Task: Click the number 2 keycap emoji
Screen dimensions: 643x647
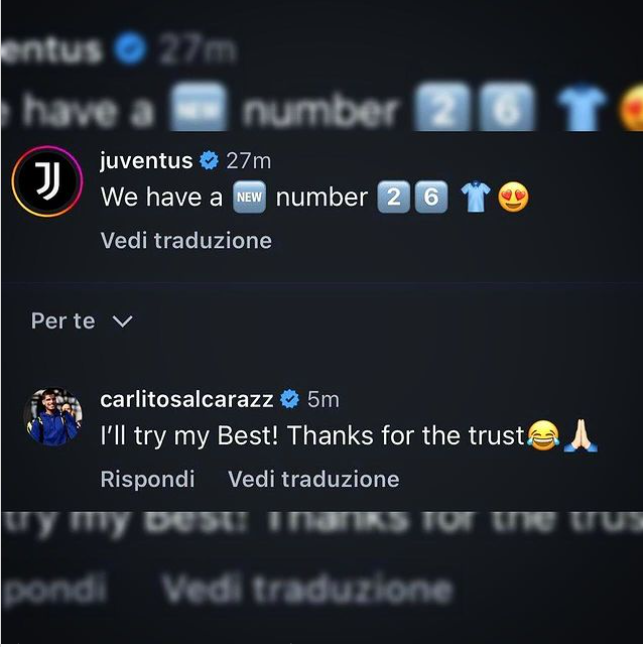Action: pos(394,197)
